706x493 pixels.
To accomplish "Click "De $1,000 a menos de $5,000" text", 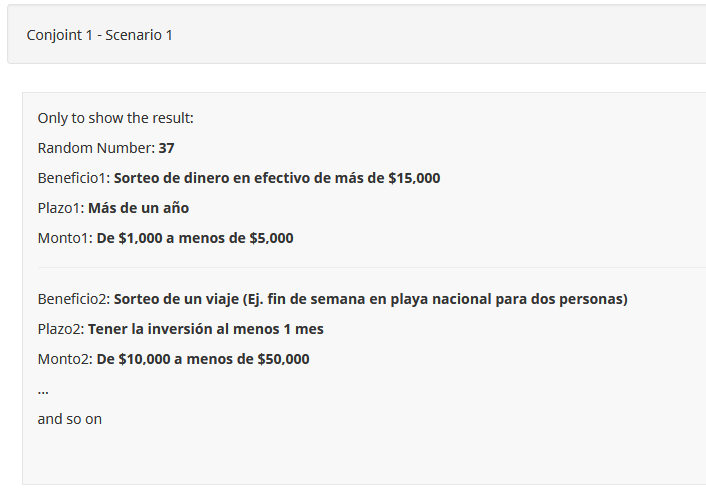I will click(x=195, y=238).
